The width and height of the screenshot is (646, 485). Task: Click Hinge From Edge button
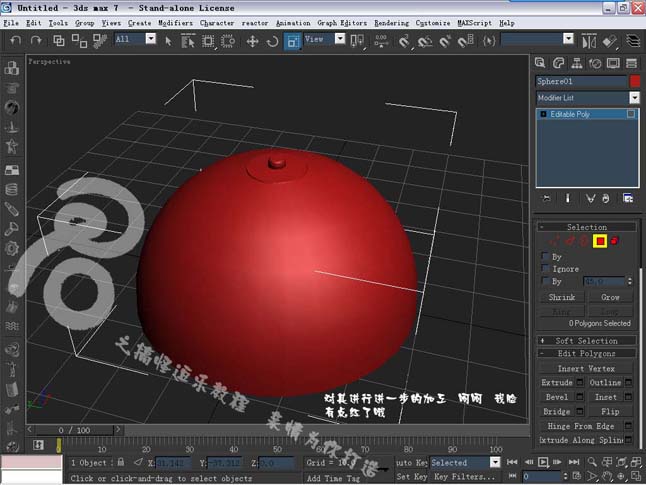pos(581,426)
